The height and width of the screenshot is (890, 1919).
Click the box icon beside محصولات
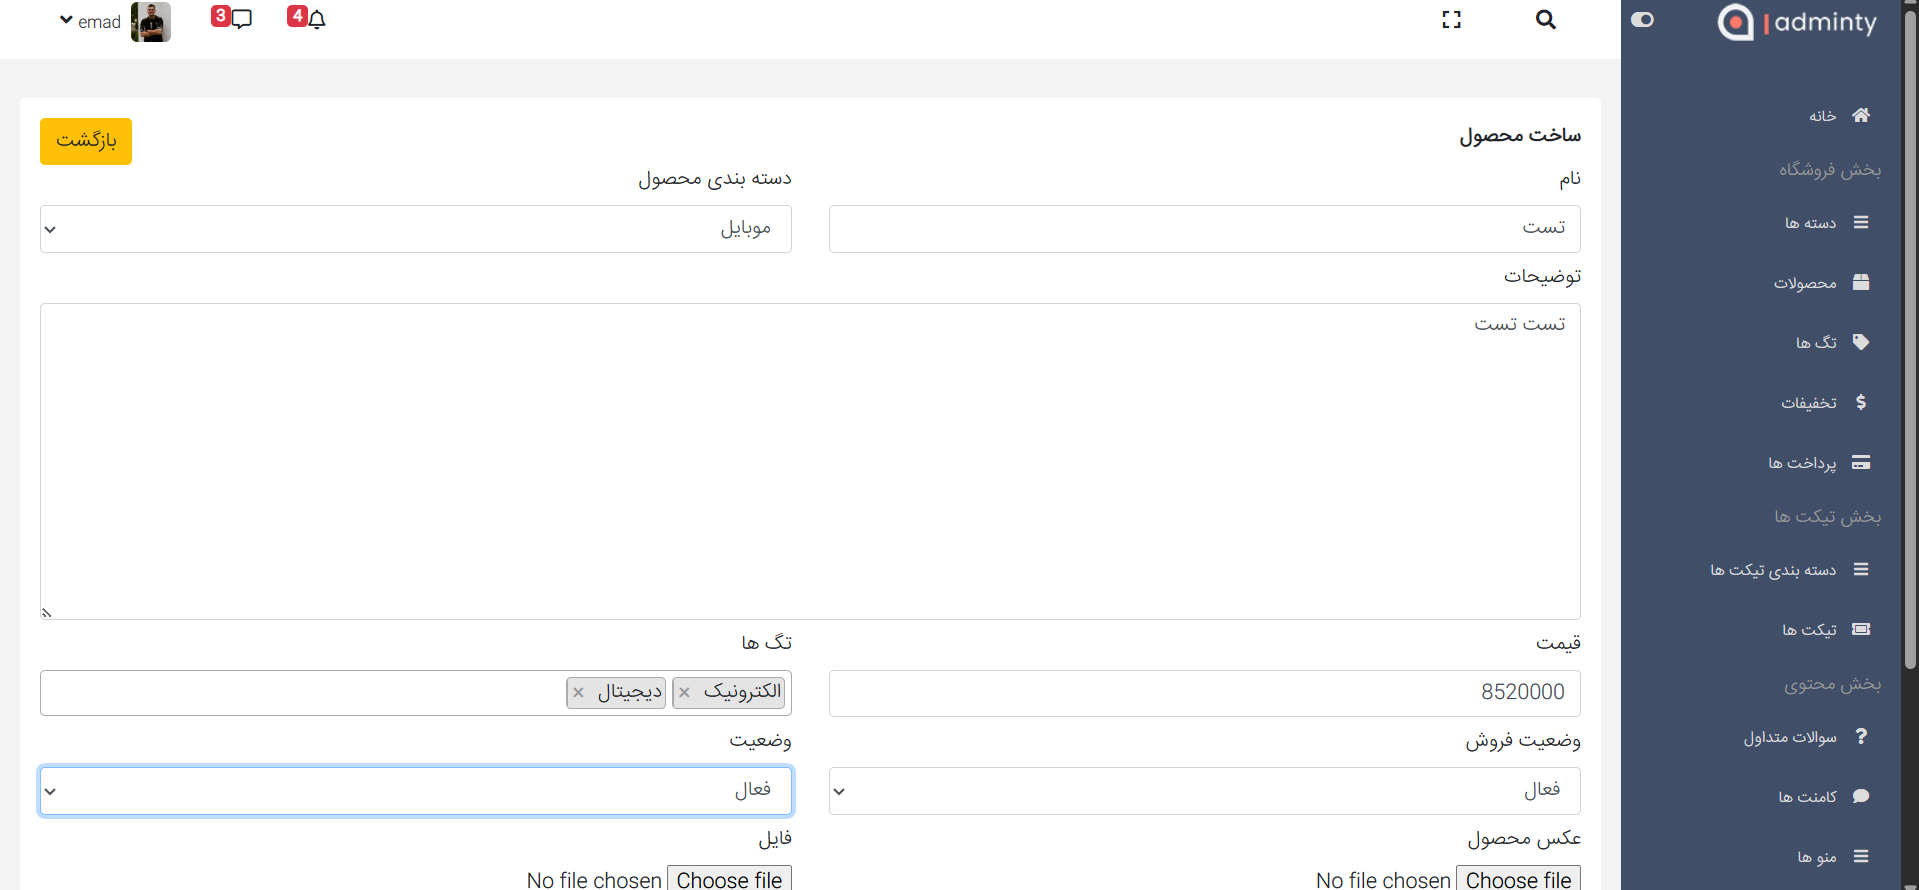click(1860, 282)
